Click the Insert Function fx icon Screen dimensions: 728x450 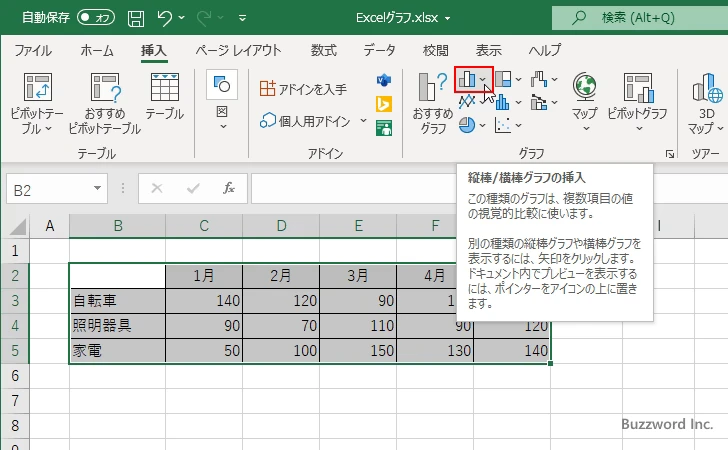pos(228,188)
